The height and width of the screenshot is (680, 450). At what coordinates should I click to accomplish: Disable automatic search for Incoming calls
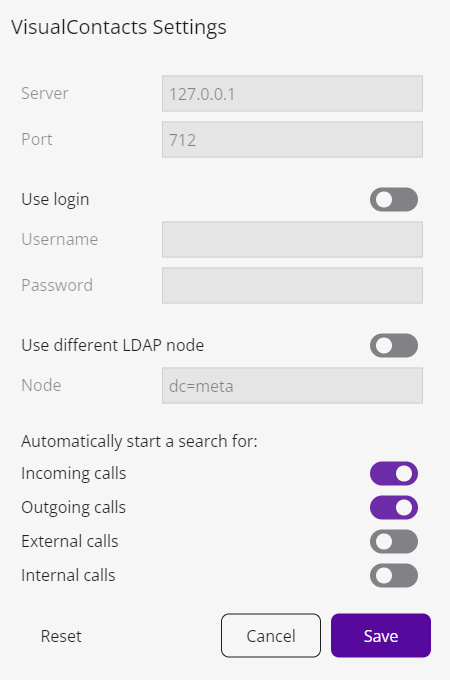pos(394,473)
